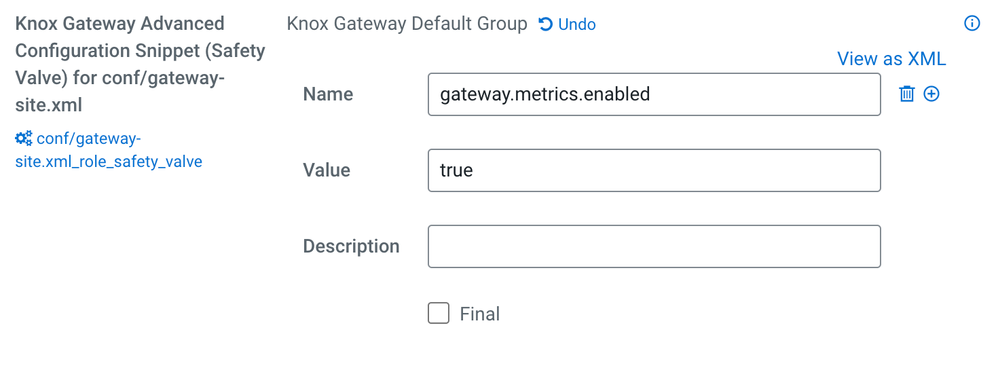
Task: Enable the Final checkbox
Action: [x=439, y=313]
